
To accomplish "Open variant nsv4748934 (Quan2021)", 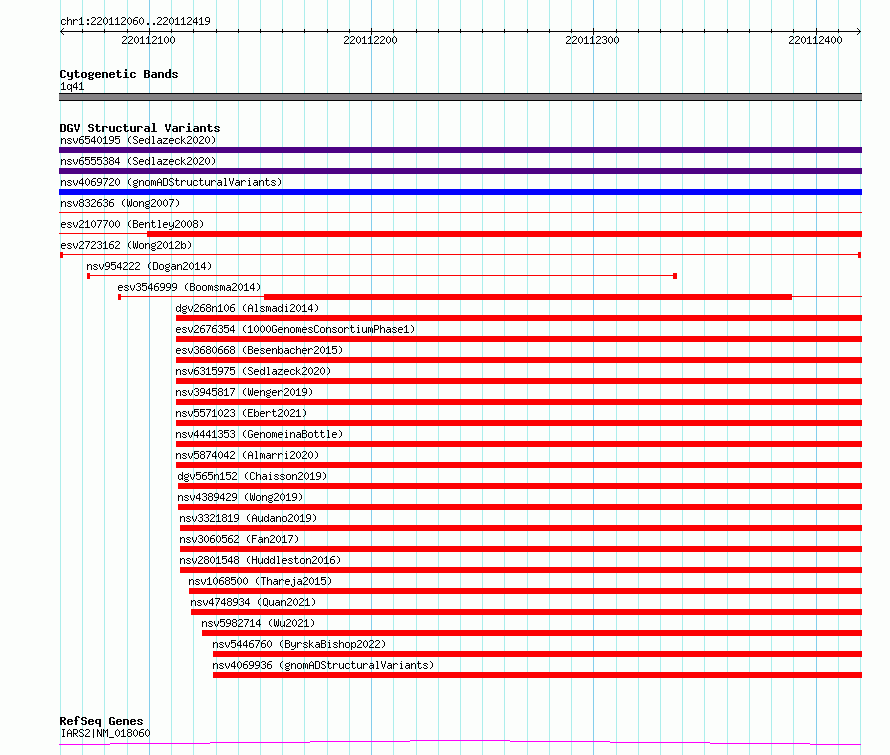I will click(x=253, y=602).
